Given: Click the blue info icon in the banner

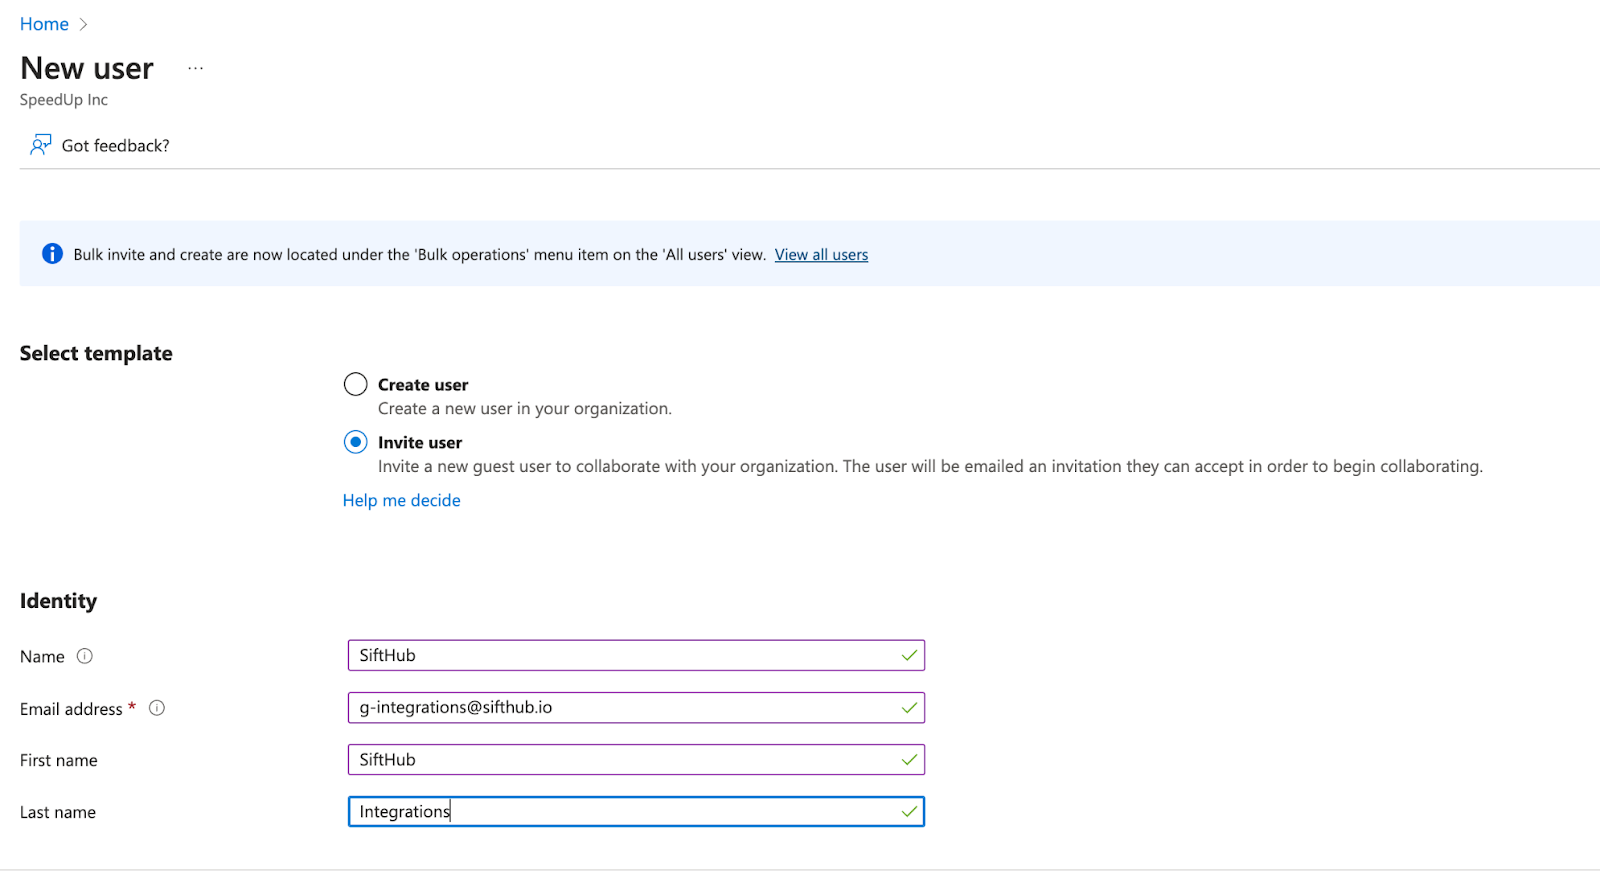Looking at the screenshot, I should 52,254.
